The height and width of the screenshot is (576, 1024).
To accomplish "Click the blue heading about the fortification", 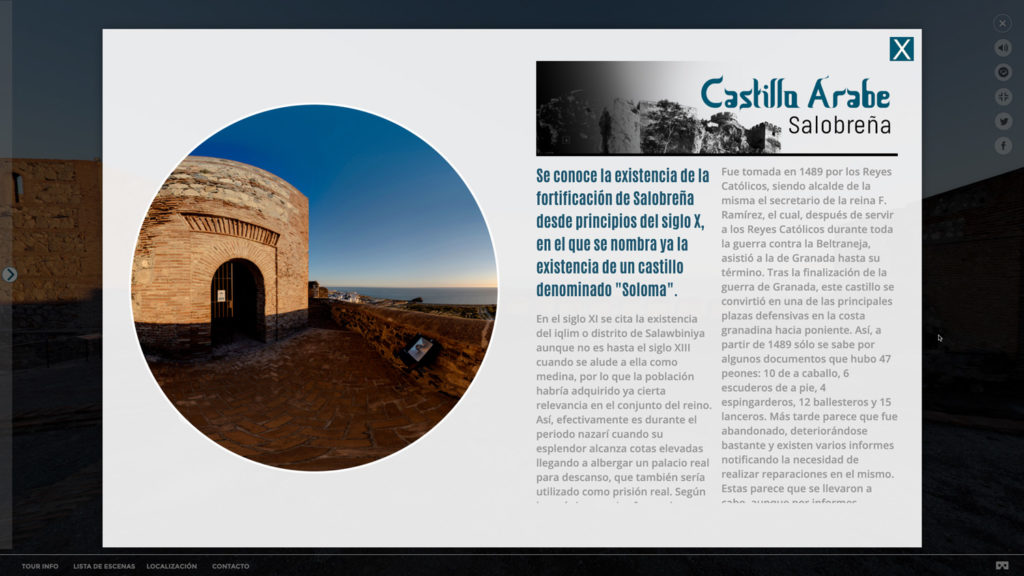I will (623, 232).
